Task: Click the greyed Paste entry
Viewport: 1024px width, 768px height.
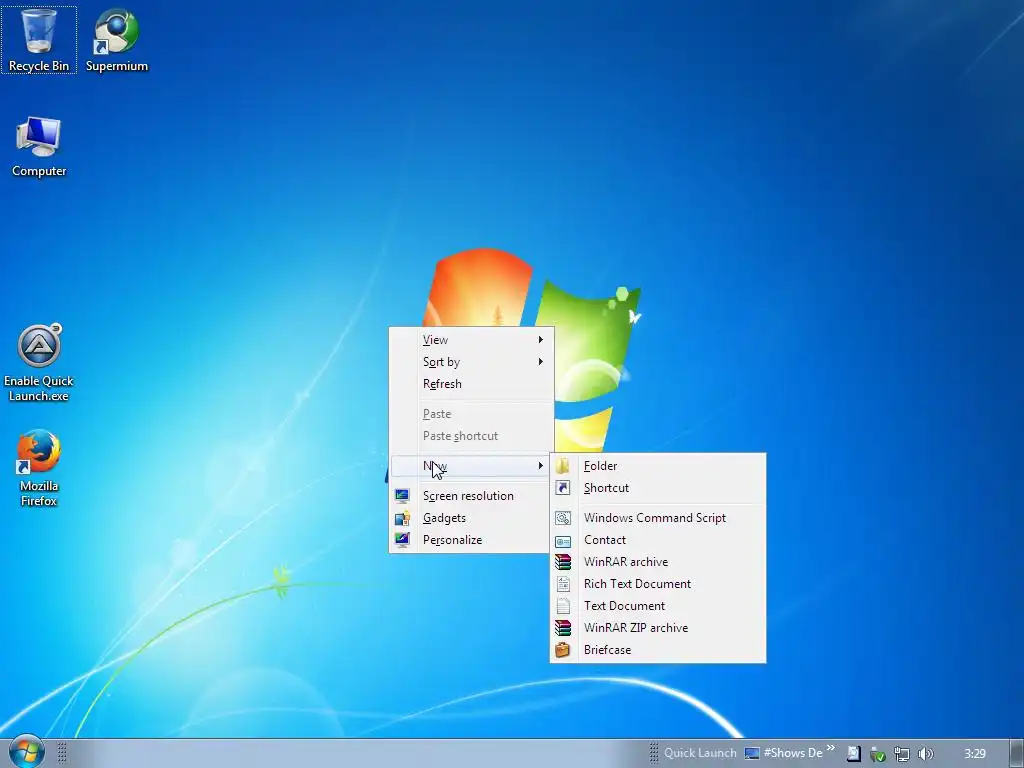Action: point(472,414)
